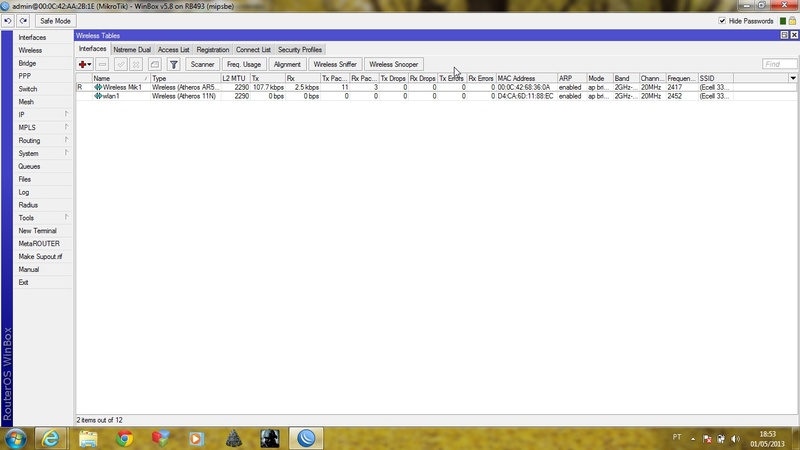Click the remove (minus) toolbar button
800x450 pixels.
click(102, 64)
